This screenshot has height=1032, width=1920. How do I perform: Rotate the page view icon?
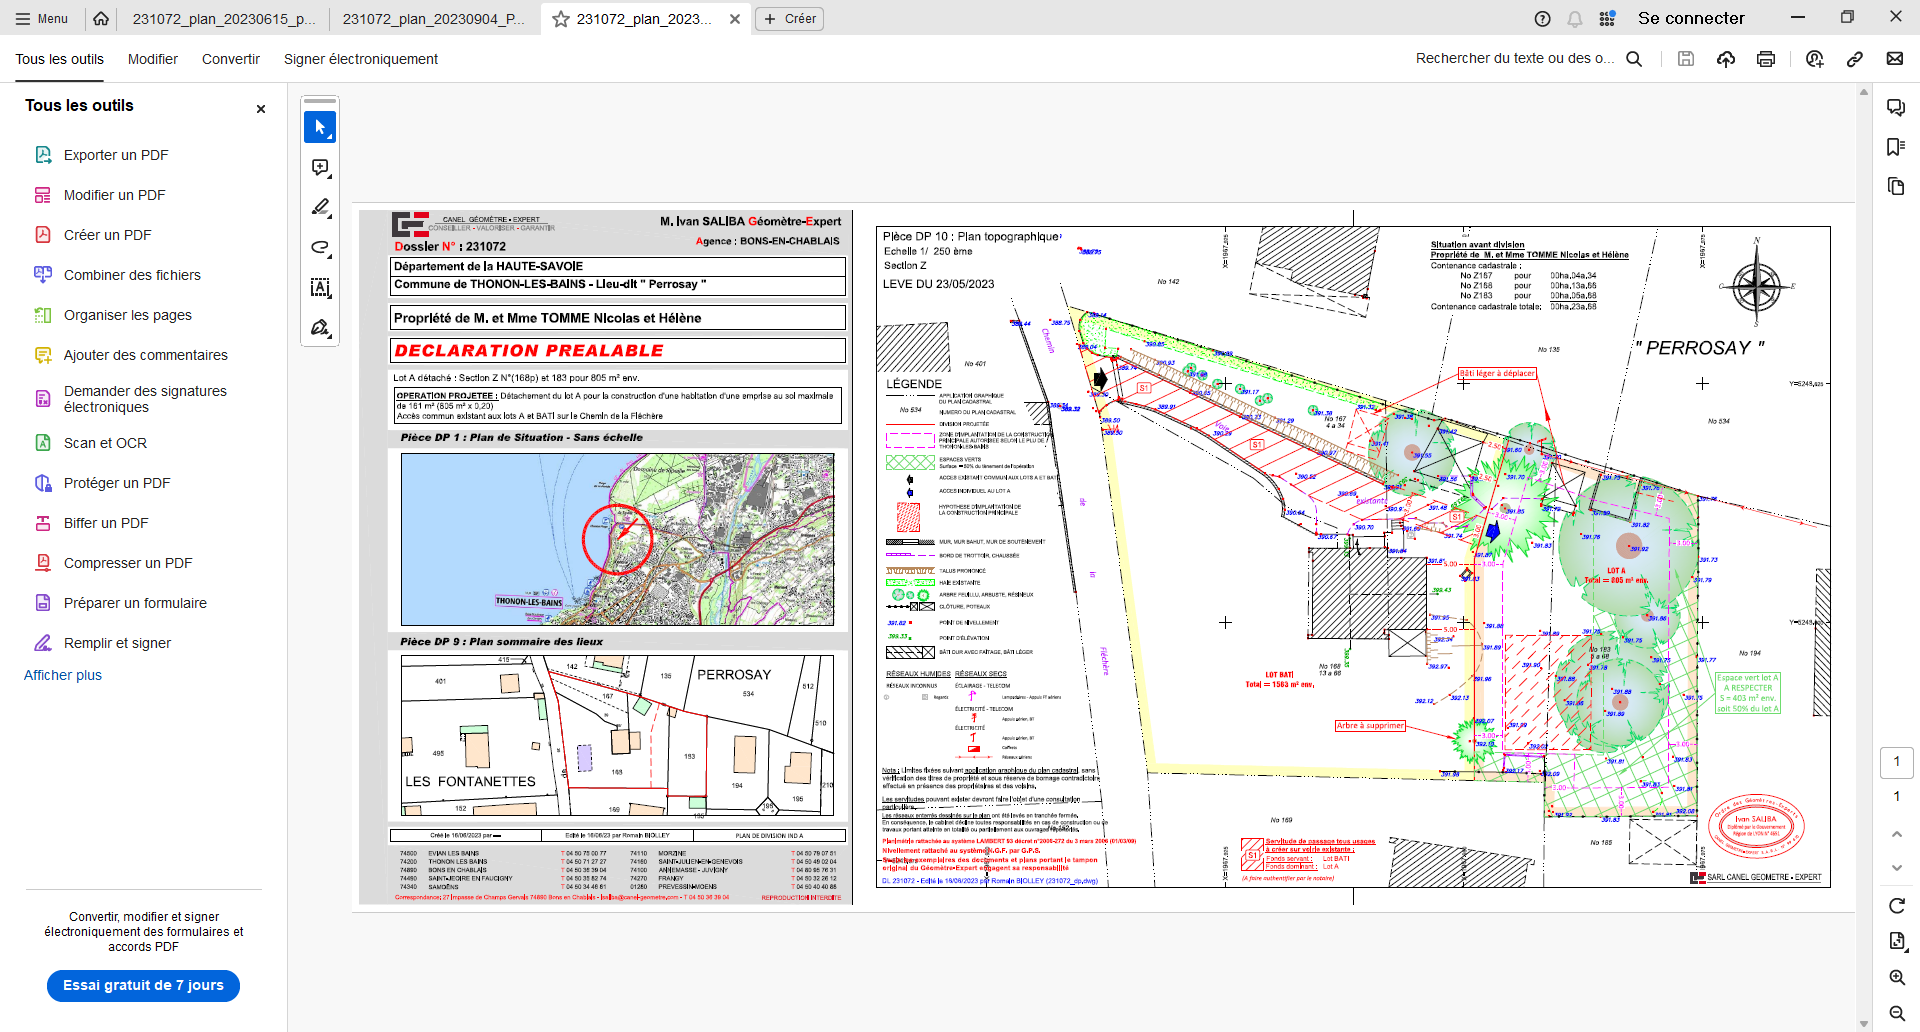click(1896, 906)
